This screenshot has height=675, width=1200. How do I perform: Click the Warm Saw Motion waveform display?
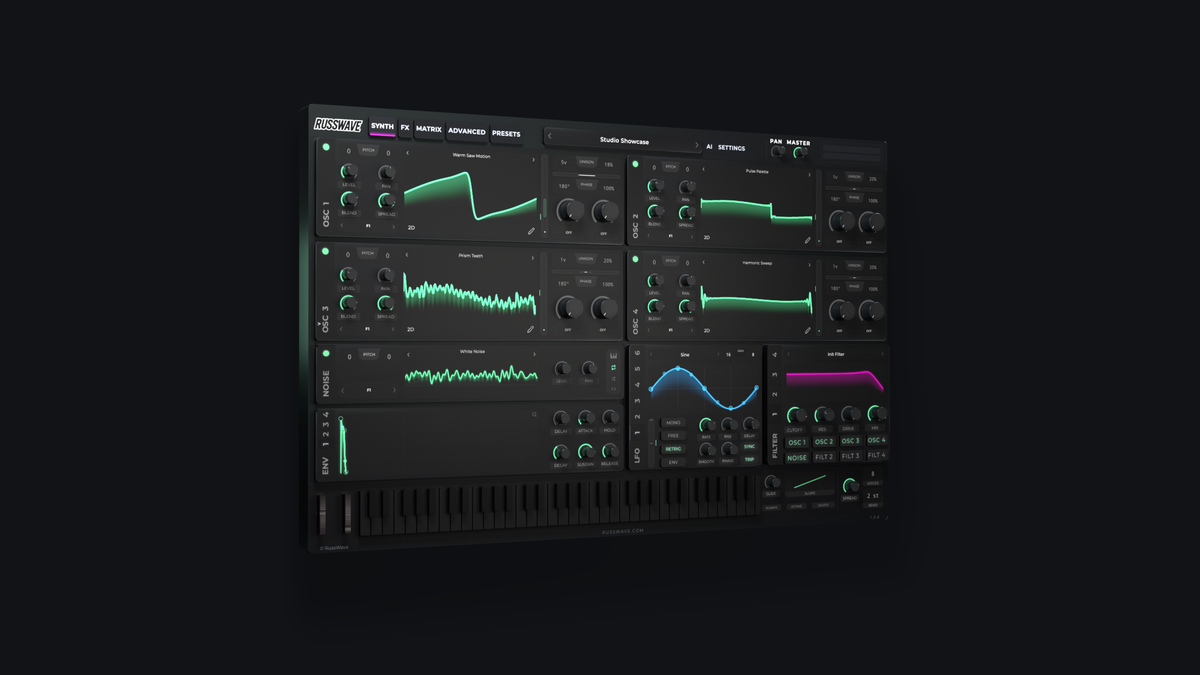tap(471, 196)
